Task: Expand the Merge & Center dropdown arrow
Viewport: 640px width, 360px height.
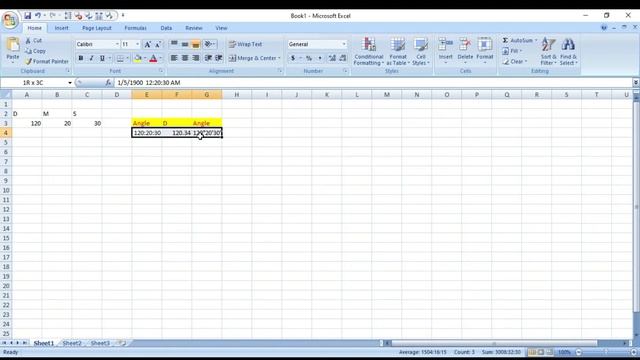Action: (x=280, y=58)
